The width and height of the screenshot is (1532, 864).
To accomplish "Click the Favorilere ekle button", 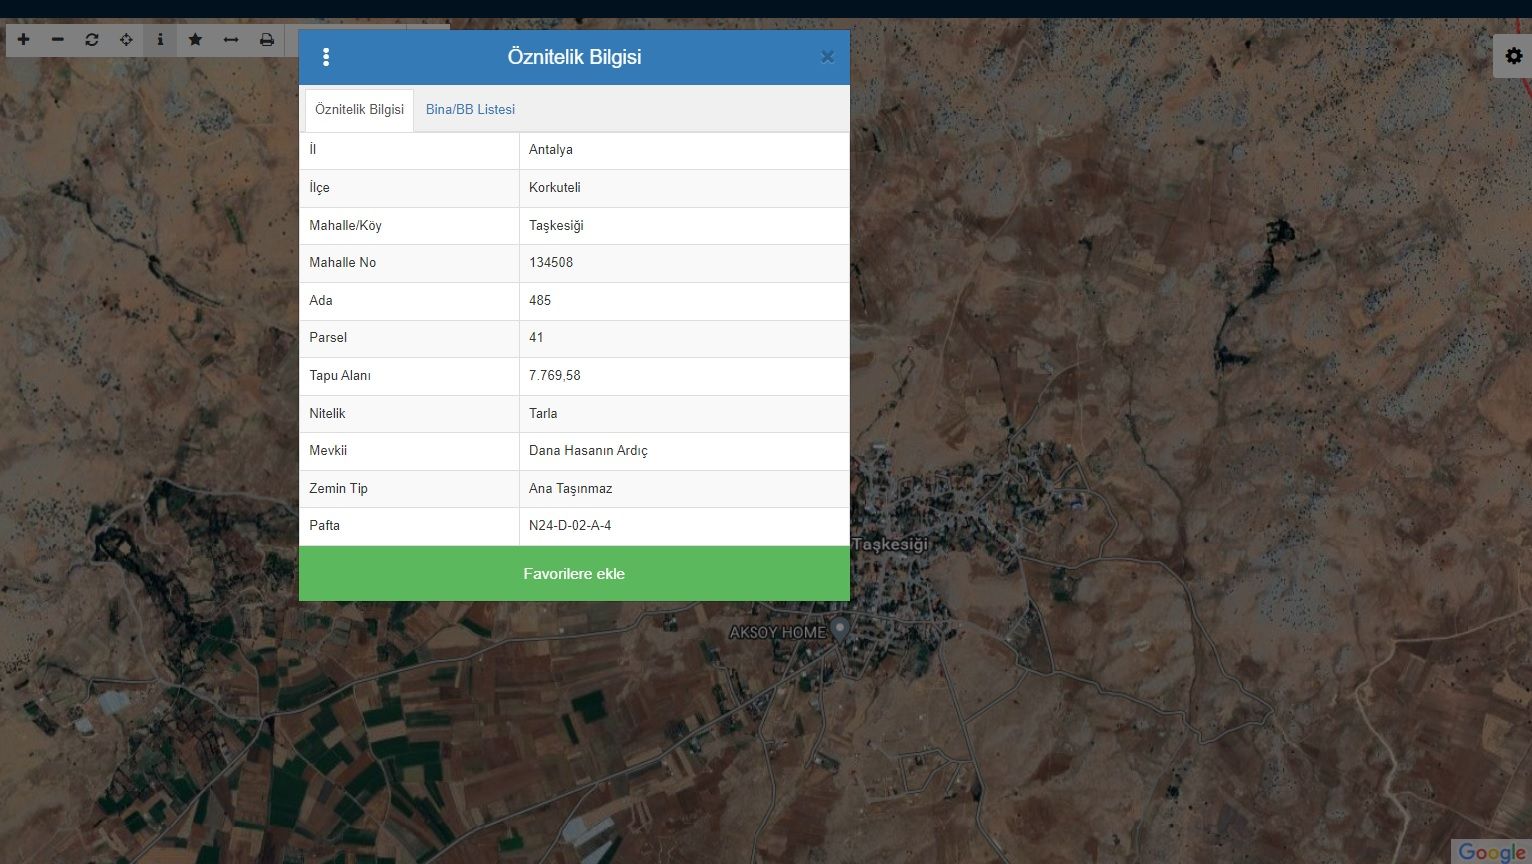I will (574, 574).
